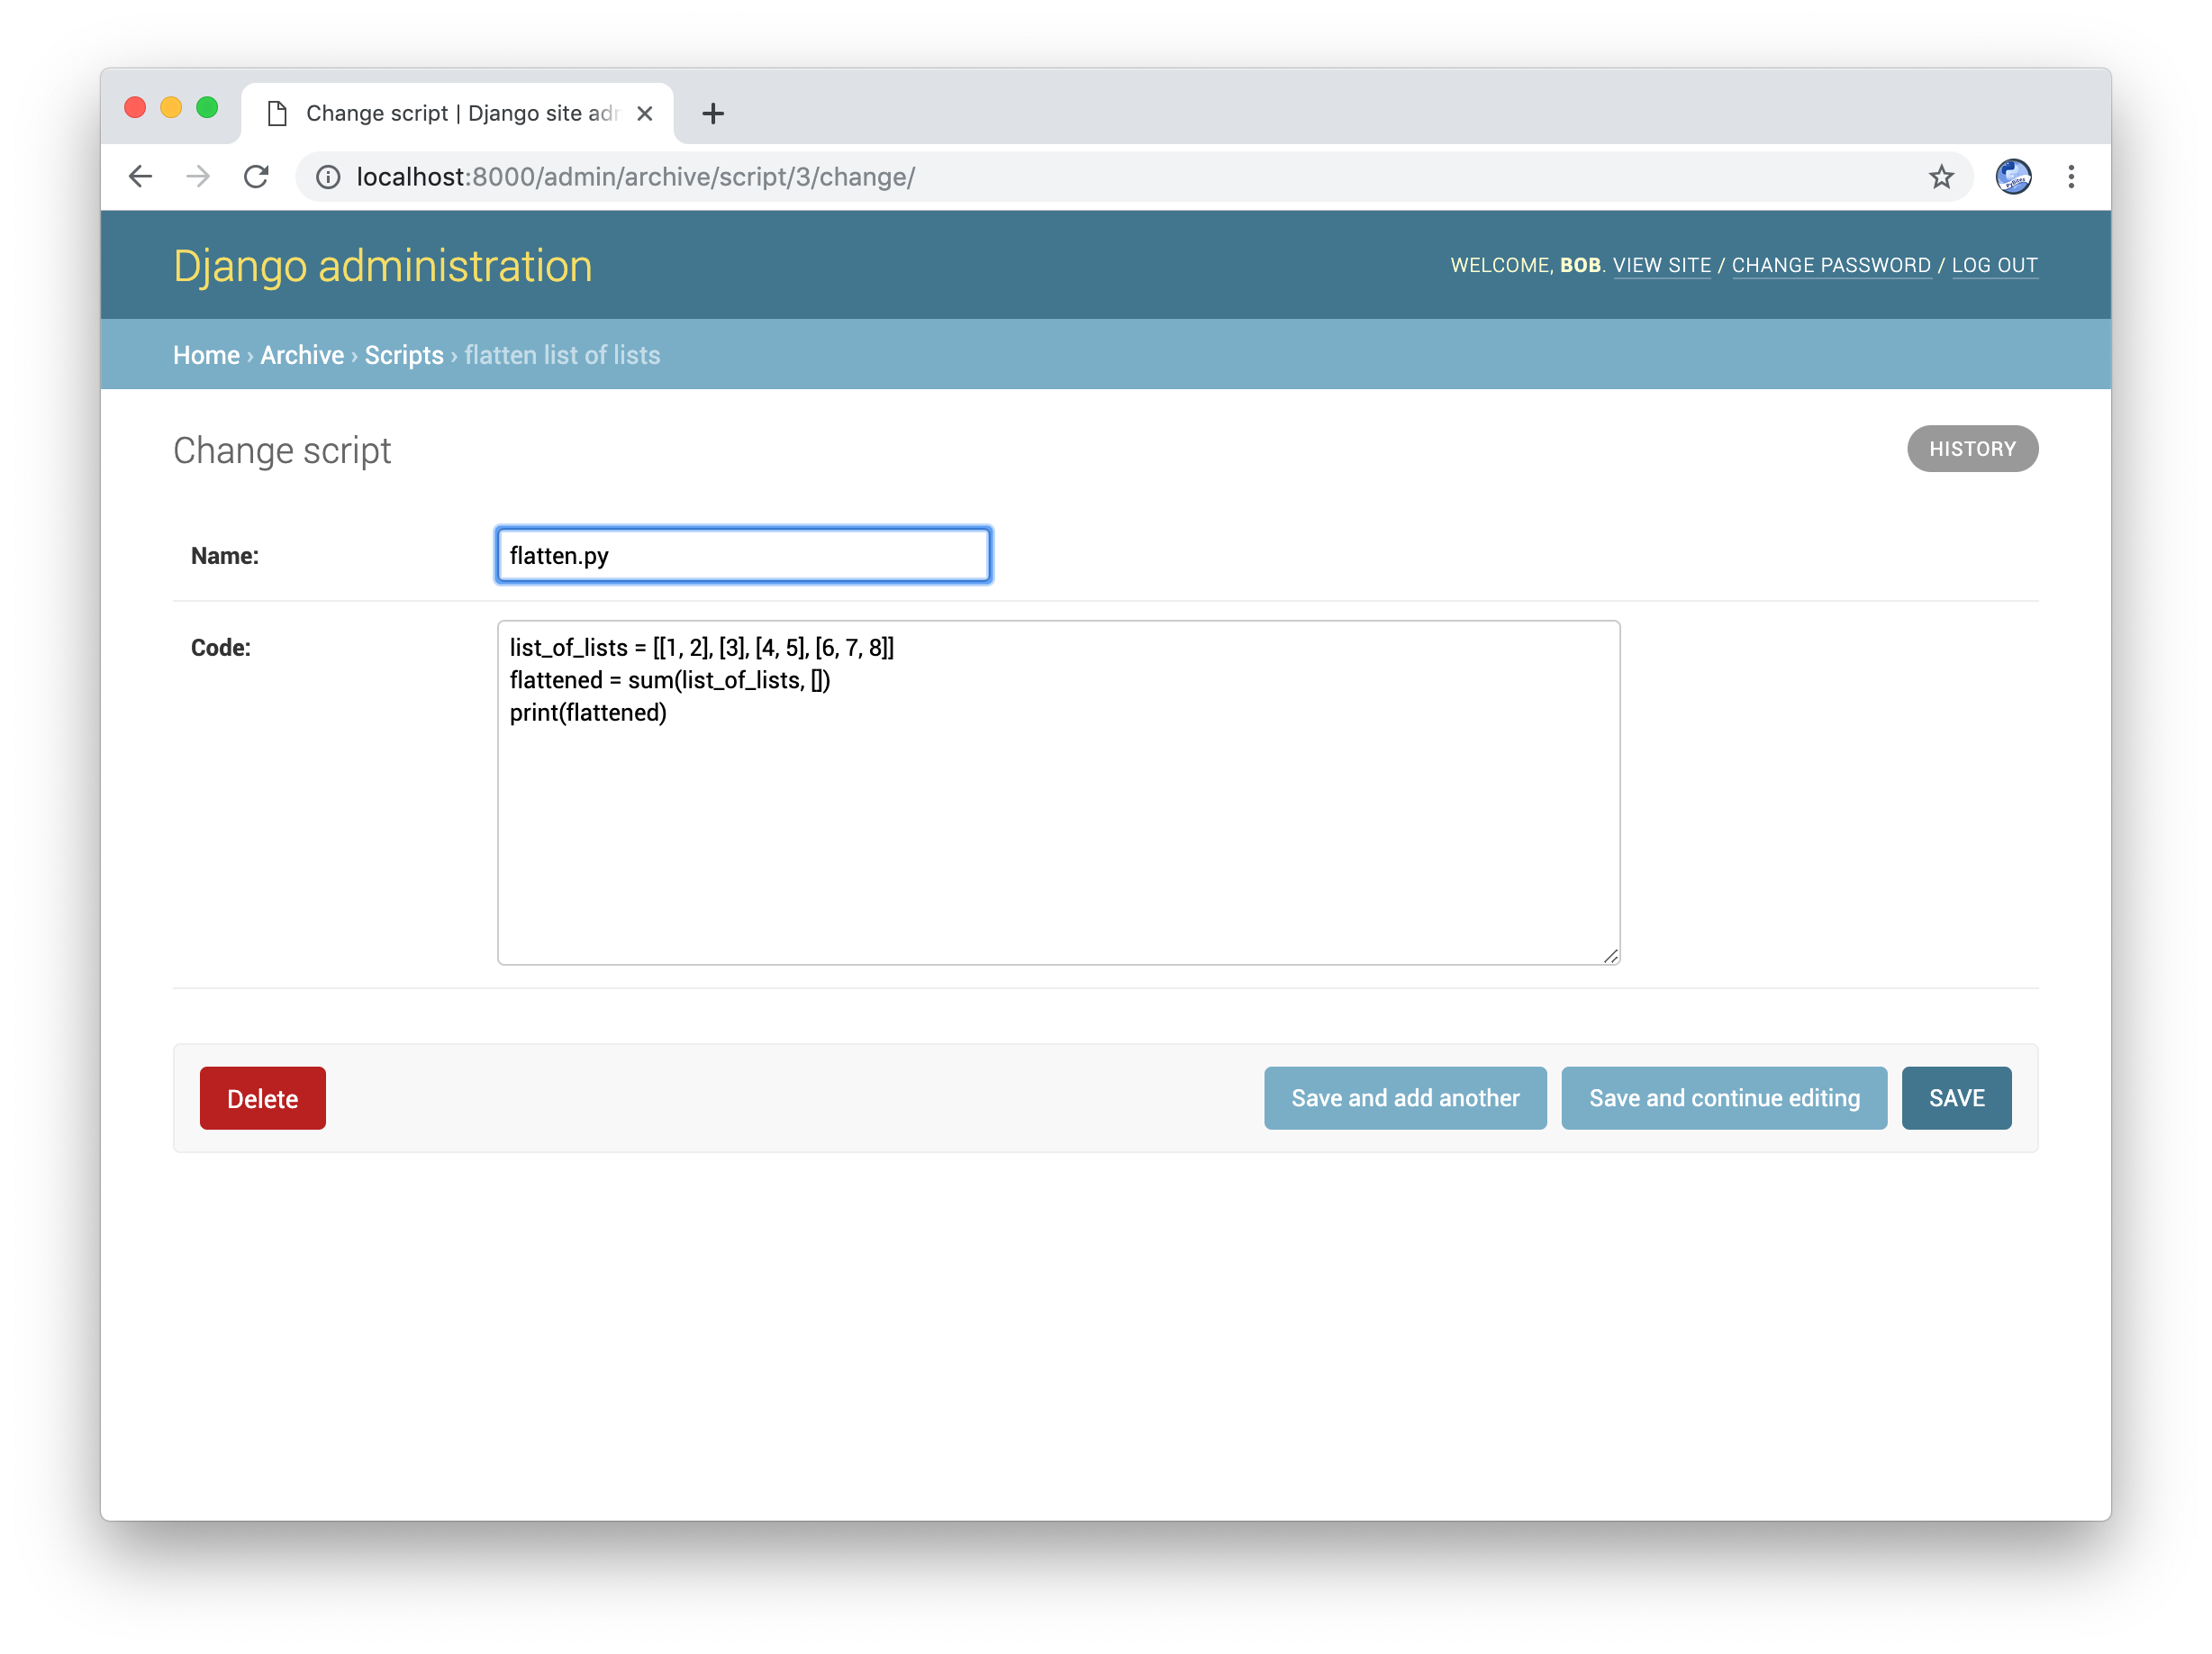Navigate to the Scripts breadcrumb link
Viewport: 2212px width, 1654px height.
coord(404,355)
